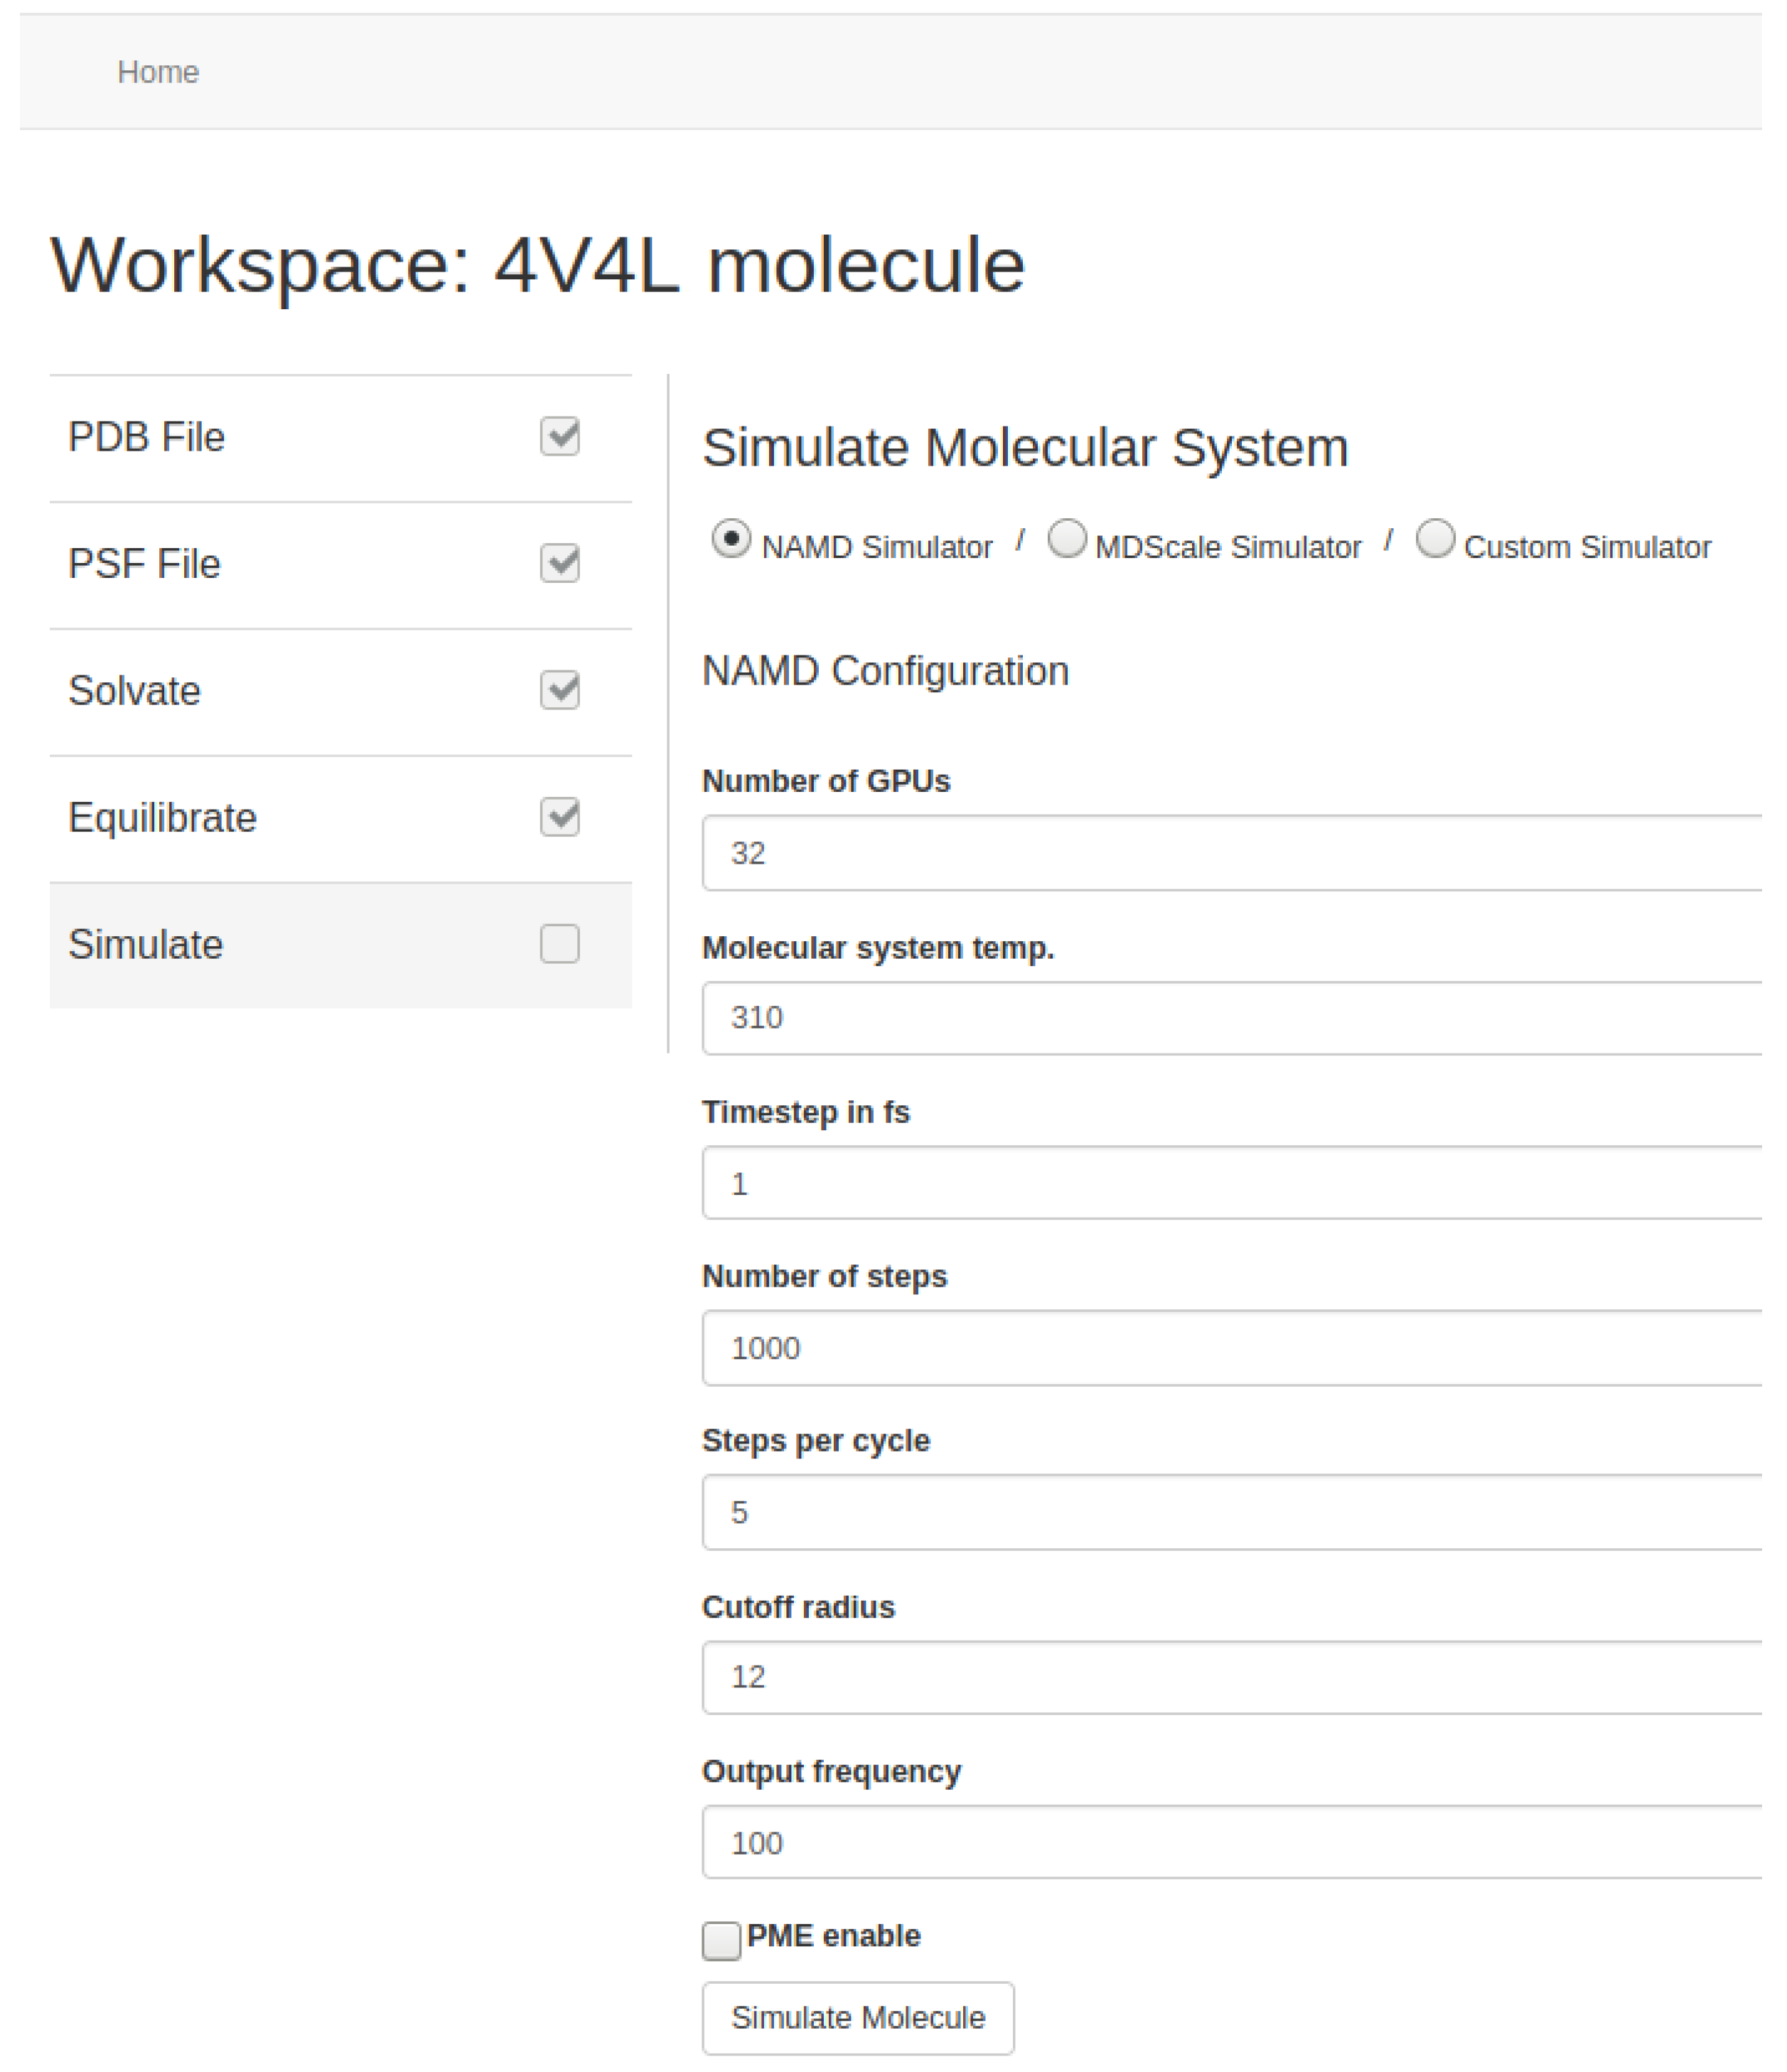This screenshot has height=2072, width=1787.
Task: Click the Simulate Molecule button
Action: tap(858, 2018)
